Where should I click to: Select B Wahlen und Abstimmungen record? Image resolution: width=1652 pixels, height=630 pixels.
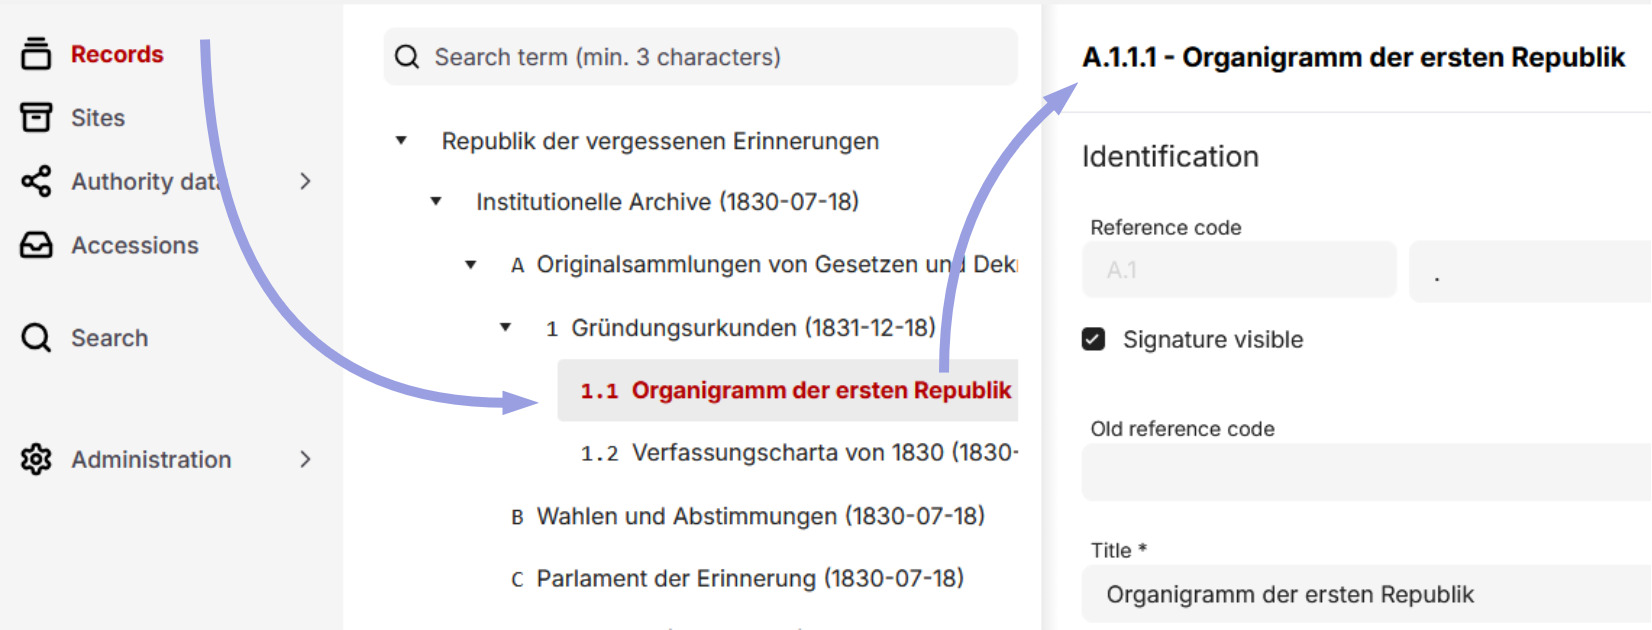pos(748,516)
